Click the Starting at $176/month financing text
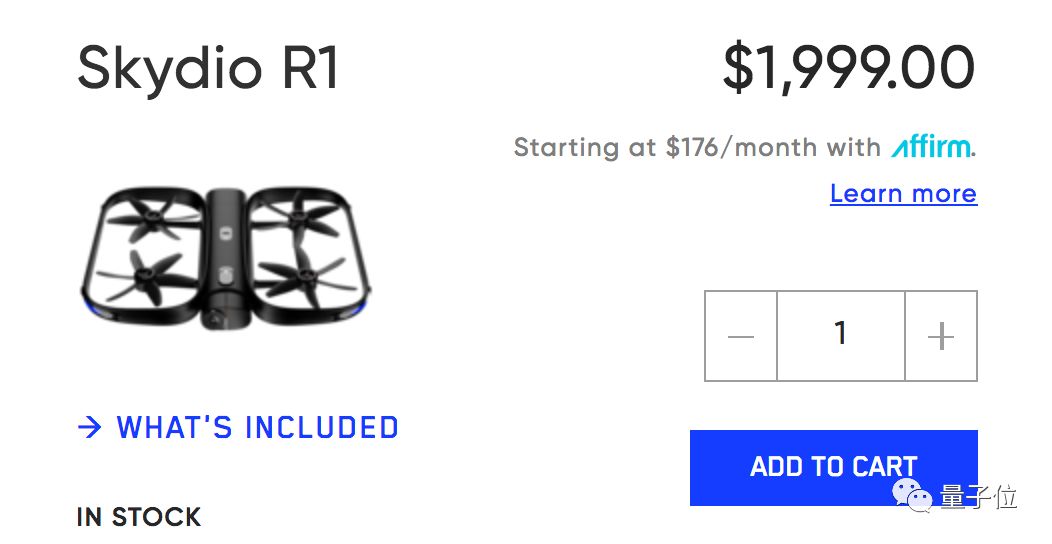 (x=697, y=148)
